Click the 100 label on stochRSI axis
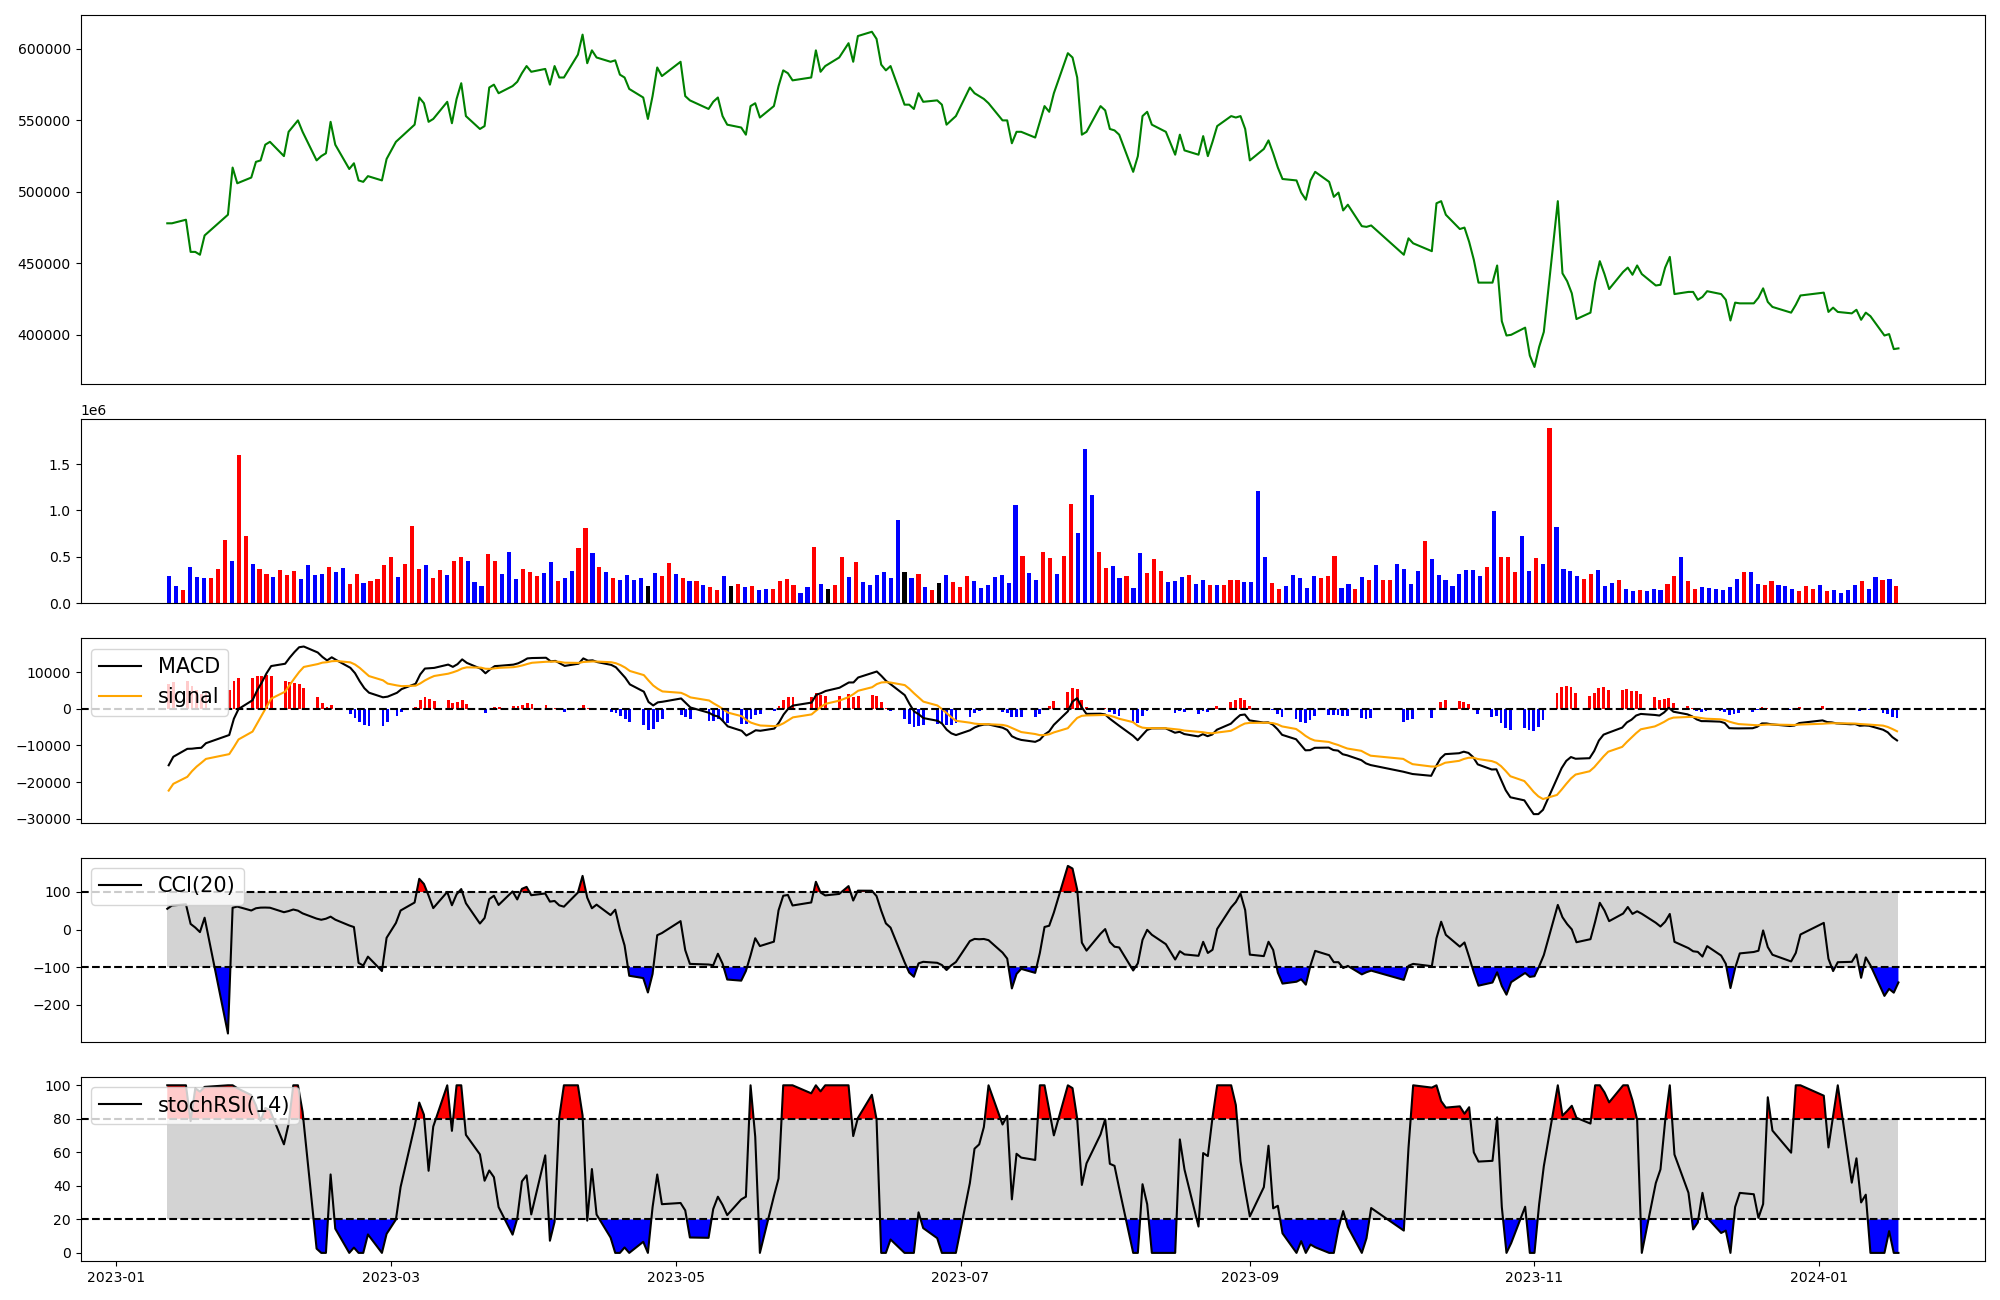The image size is (2000, 1300). (x=58, y=1086)
